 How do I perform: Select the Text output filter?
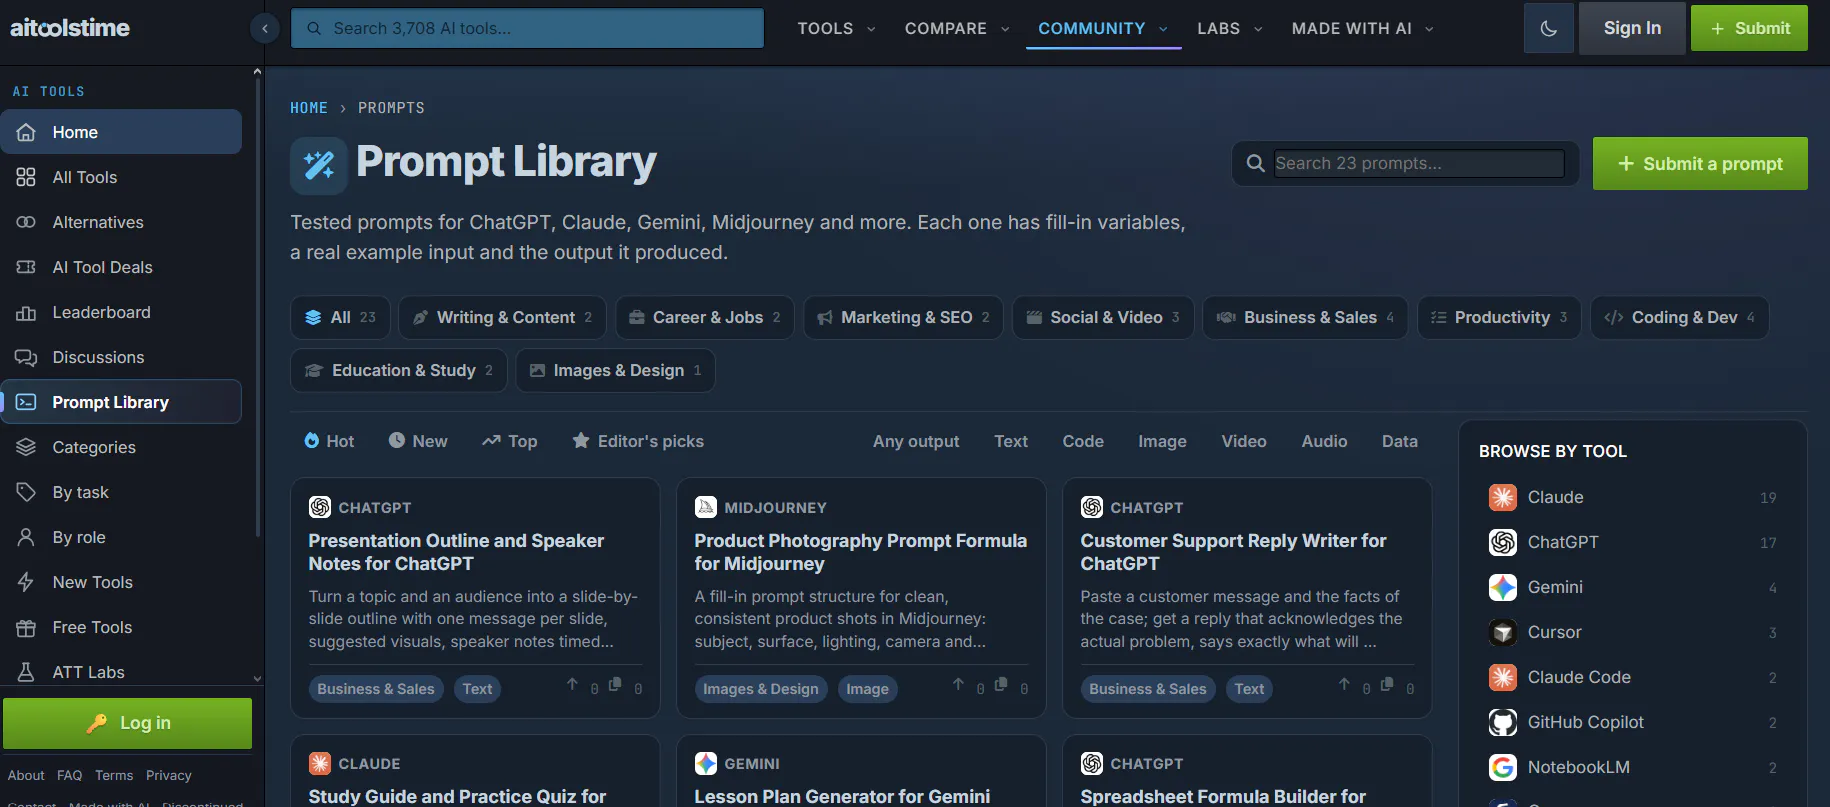(1011, 441)
